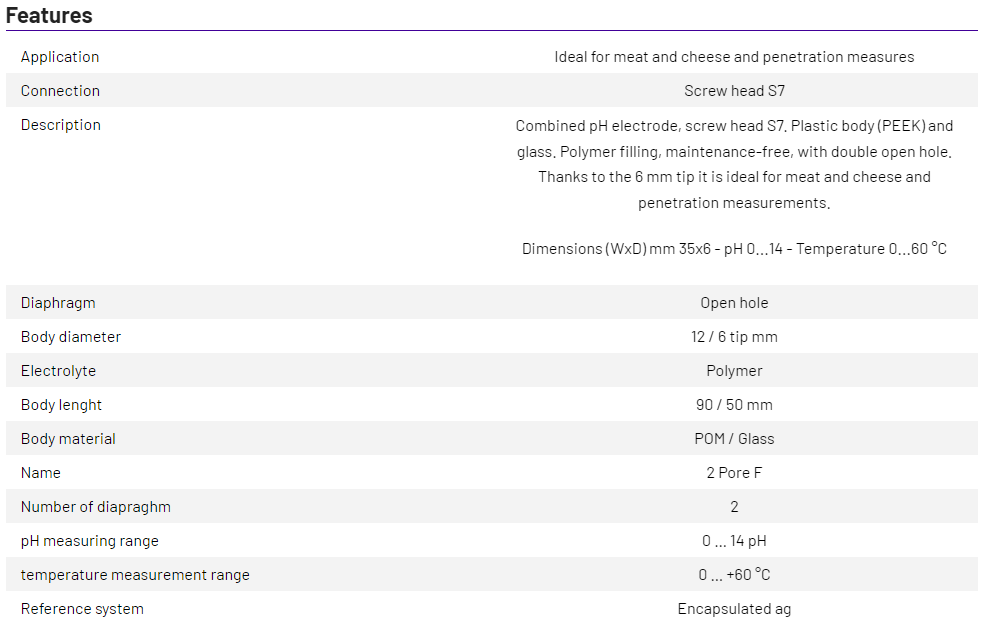
Task: Click the Diaphragm row label
Action: pyautogui.click(x=58, y=303)
